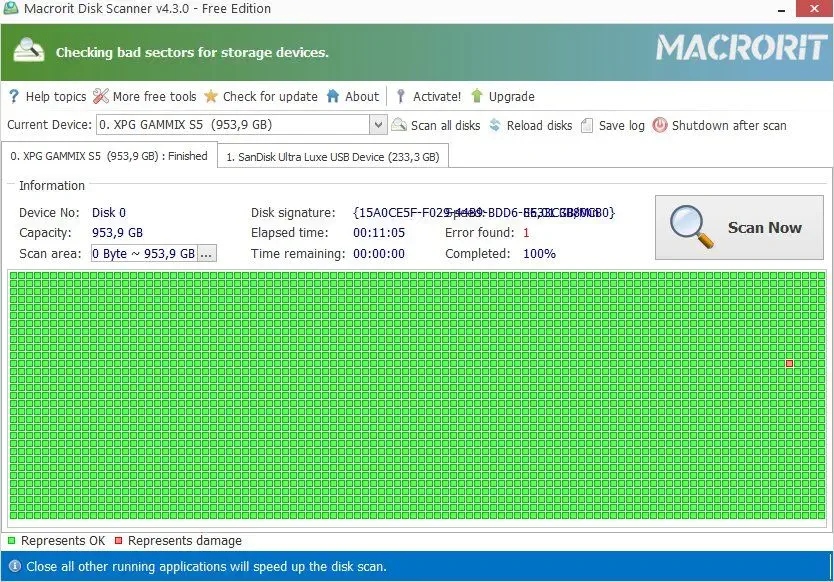Click the red Represents damage legend square
Screen dimensions: 834x582
[119, 541]
